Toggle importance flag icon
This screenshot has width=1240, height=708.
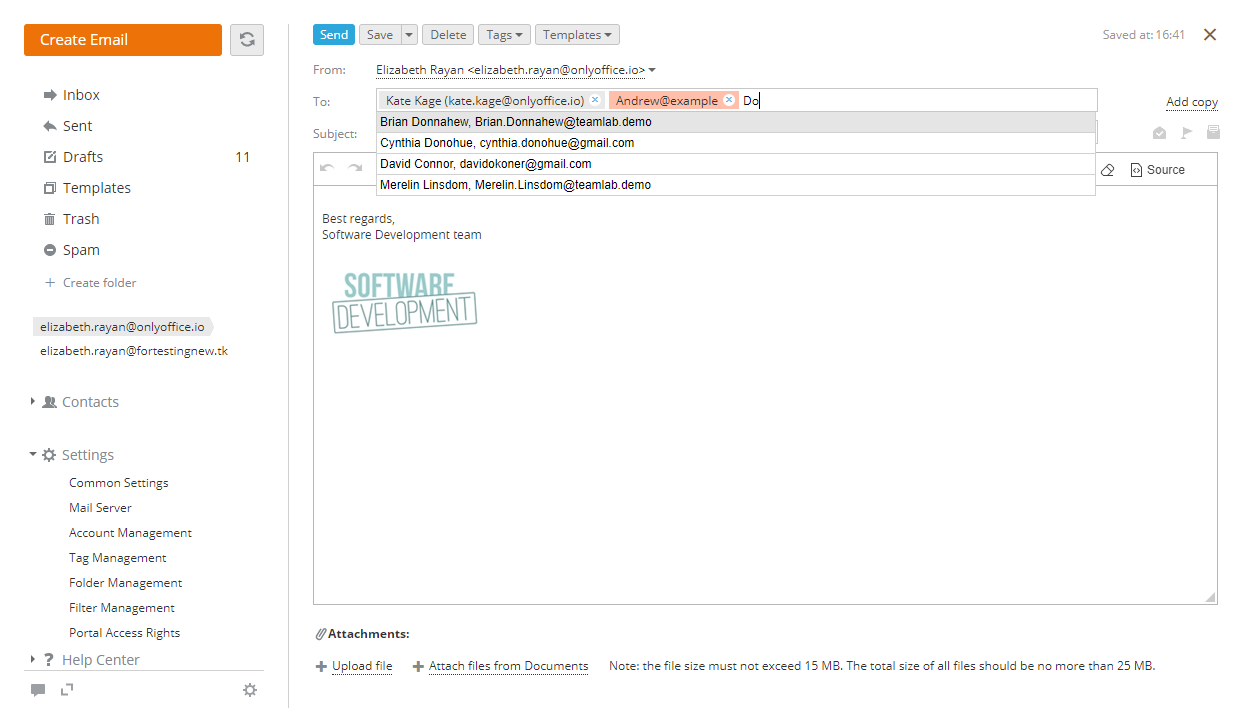tap(1187, 133)
